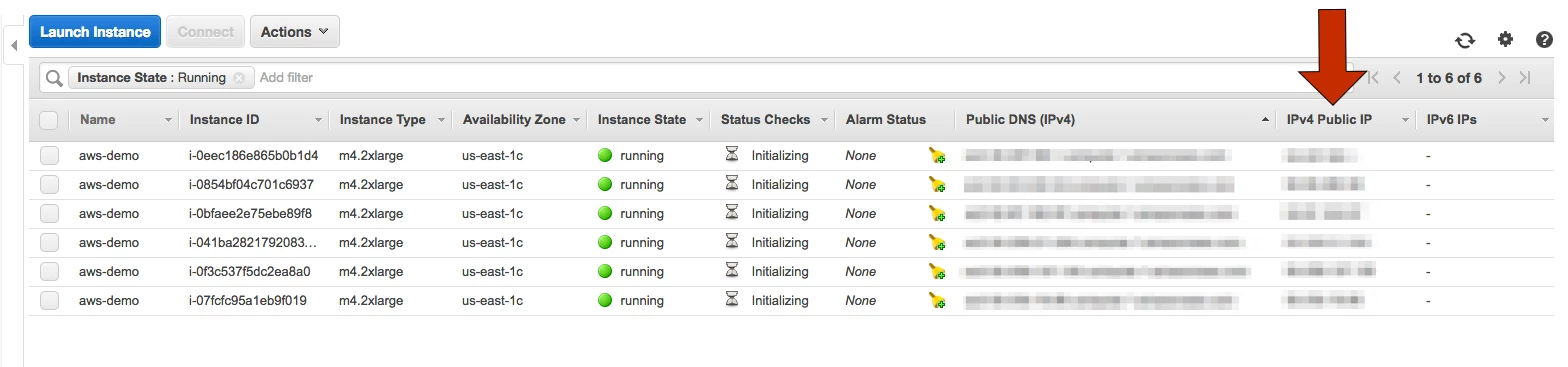Viewport: 1568px width, 367px height.
Task: Click alarm icon for instance i-041ba2821792083
Action: tap(936, 242)
